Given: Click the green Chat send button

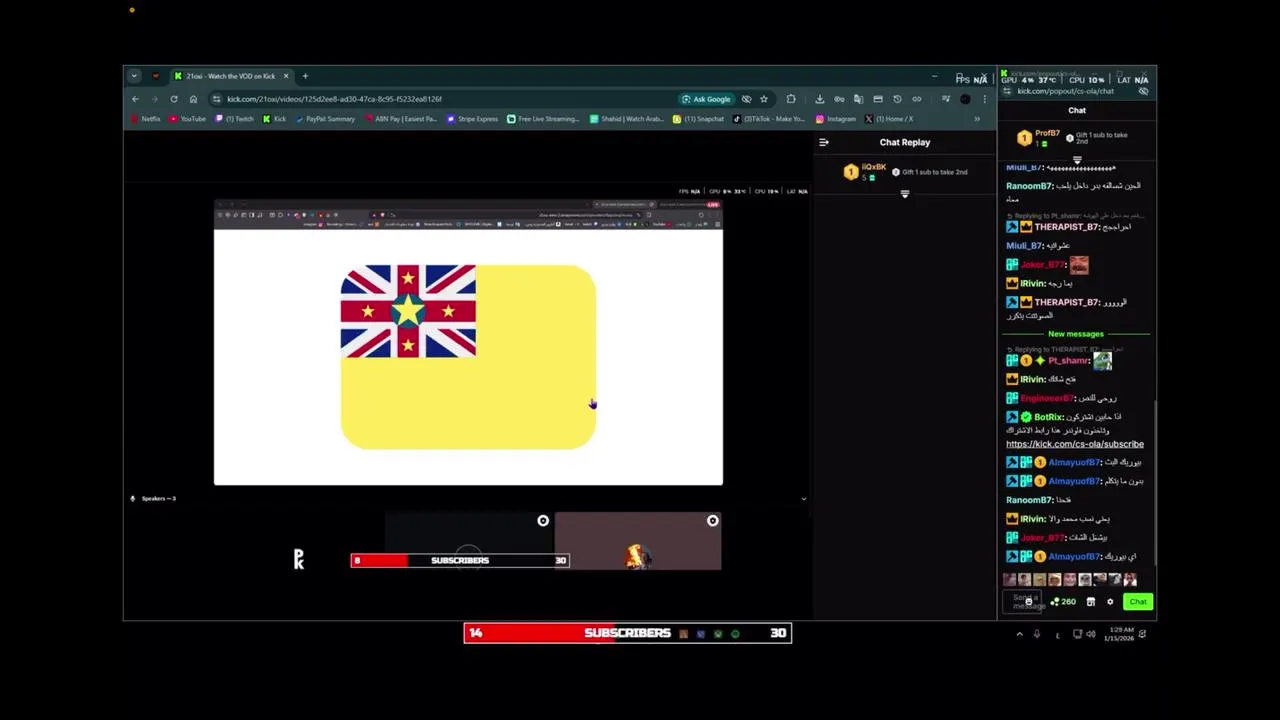Looking at the screenshot, I should click(1138, 602).
